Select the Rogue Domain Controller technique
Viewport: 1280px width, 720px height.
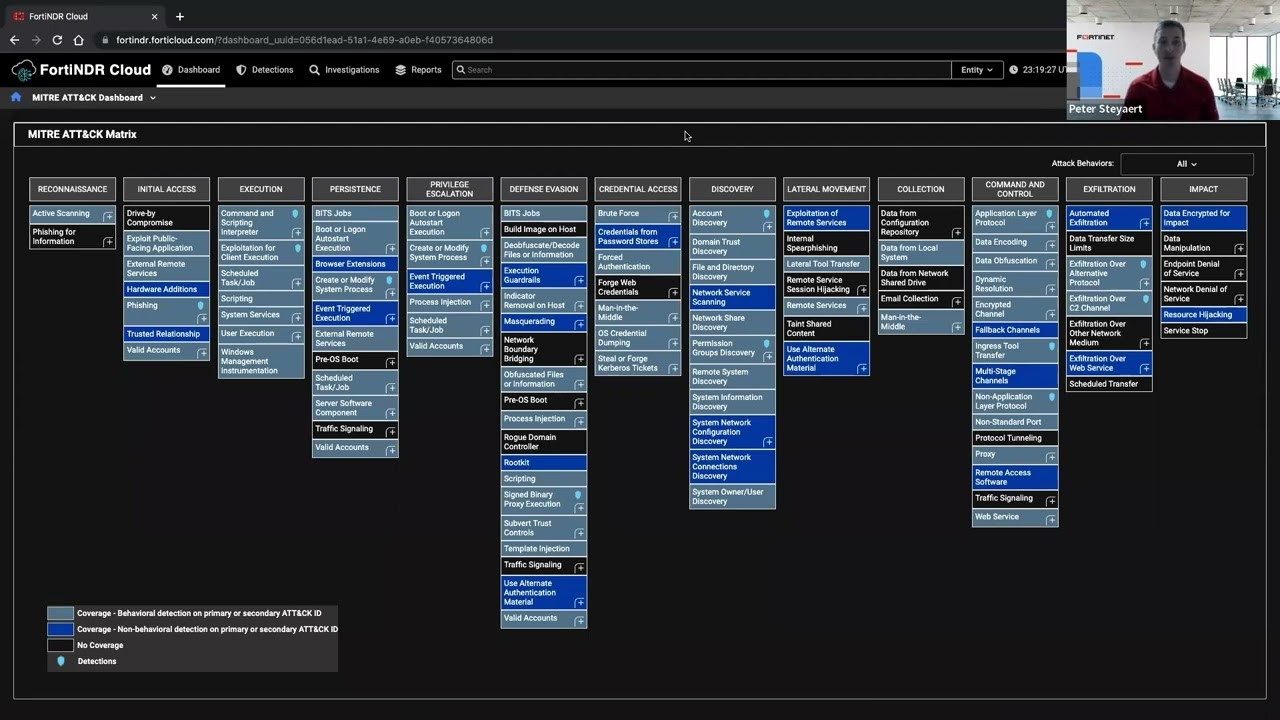coord(544,442)
